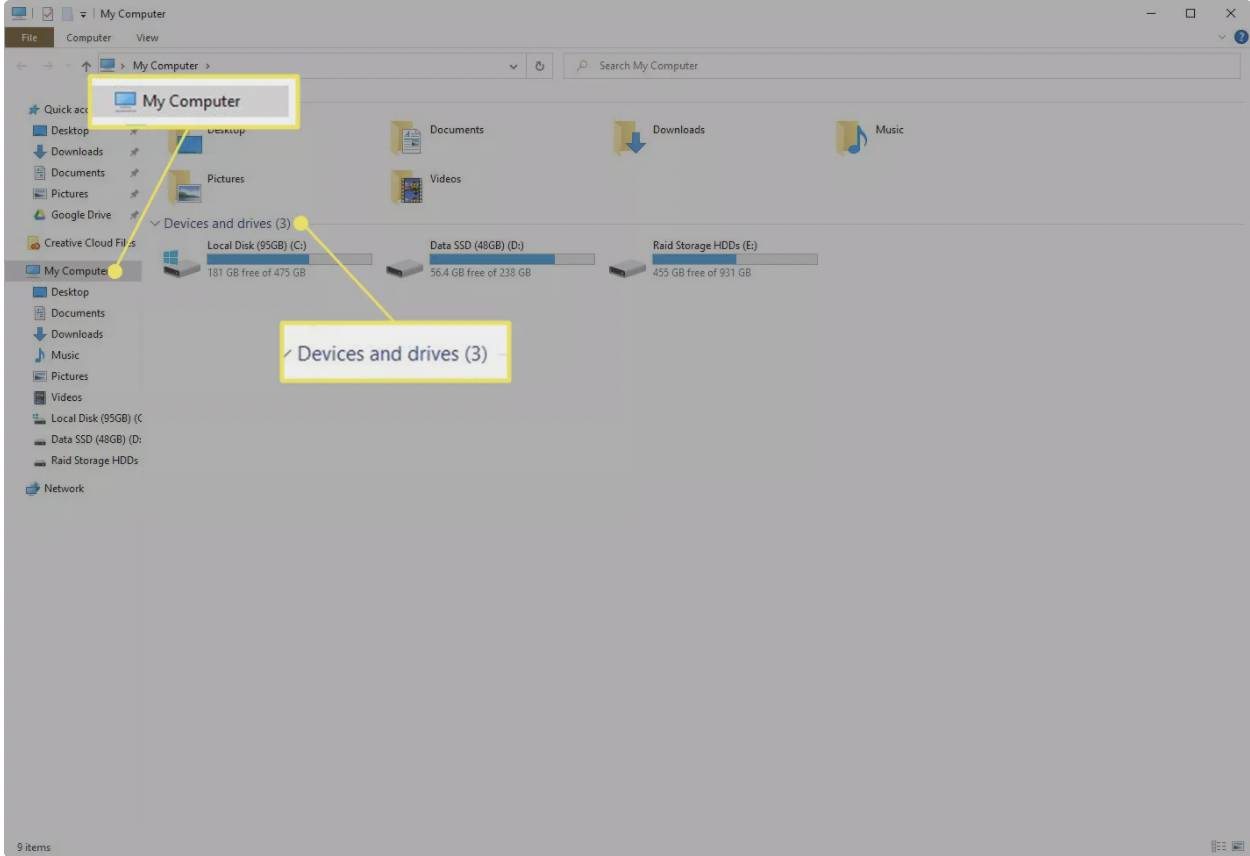Open the Computer ribbon tab
Image resolution: width=1250 pixels, height=856 pixels.
pos(89,38)
